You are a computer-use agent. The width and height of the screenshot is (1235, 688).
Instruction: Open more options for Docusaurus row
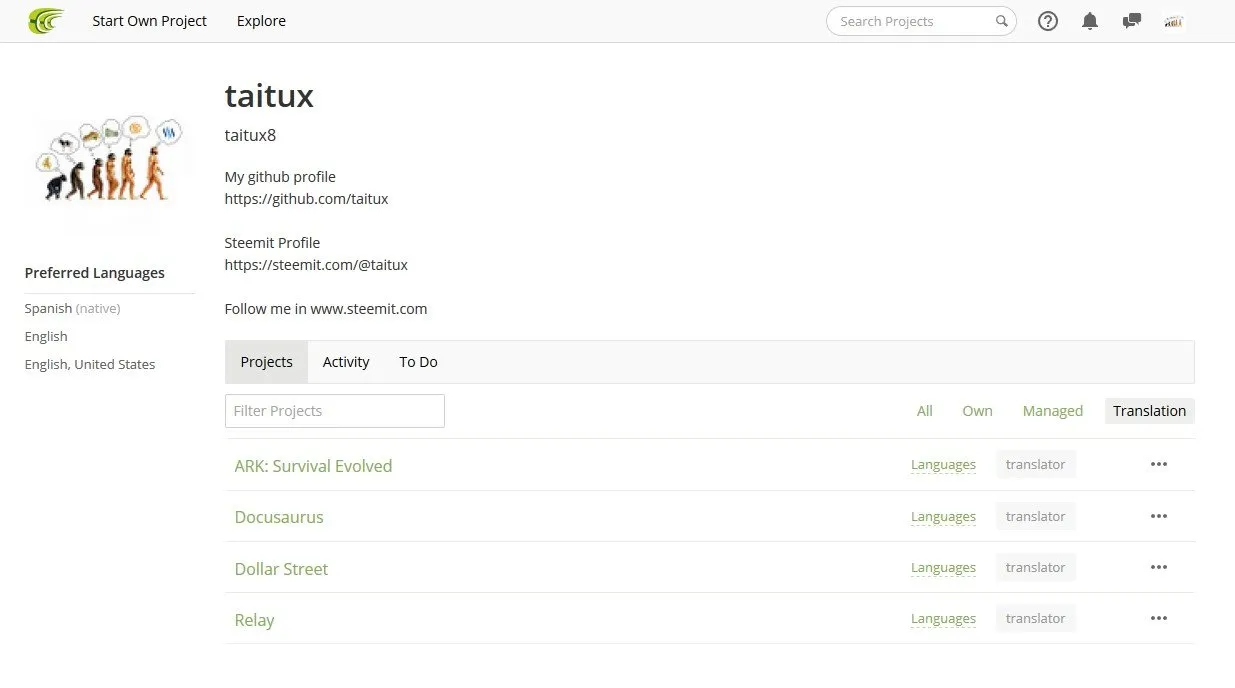click(1159, 516)
